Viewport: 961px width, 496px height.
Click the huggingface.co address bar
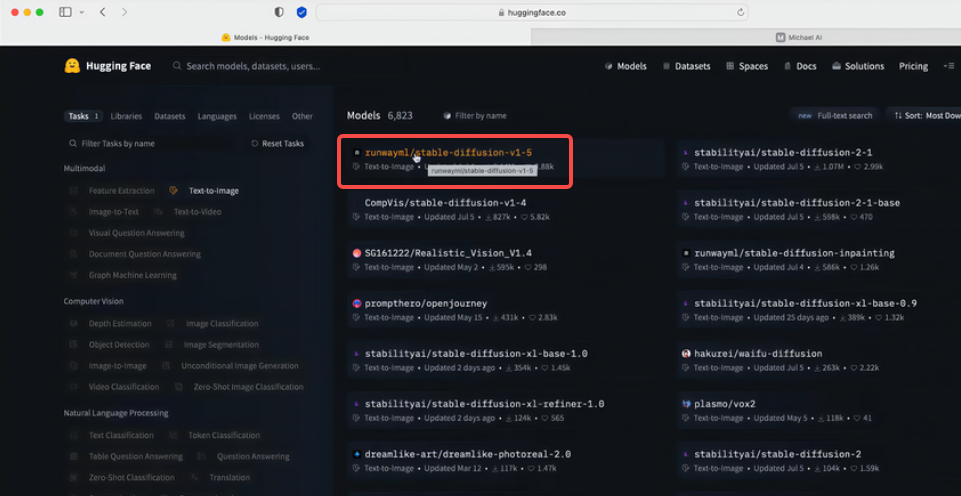click(531, 12)
